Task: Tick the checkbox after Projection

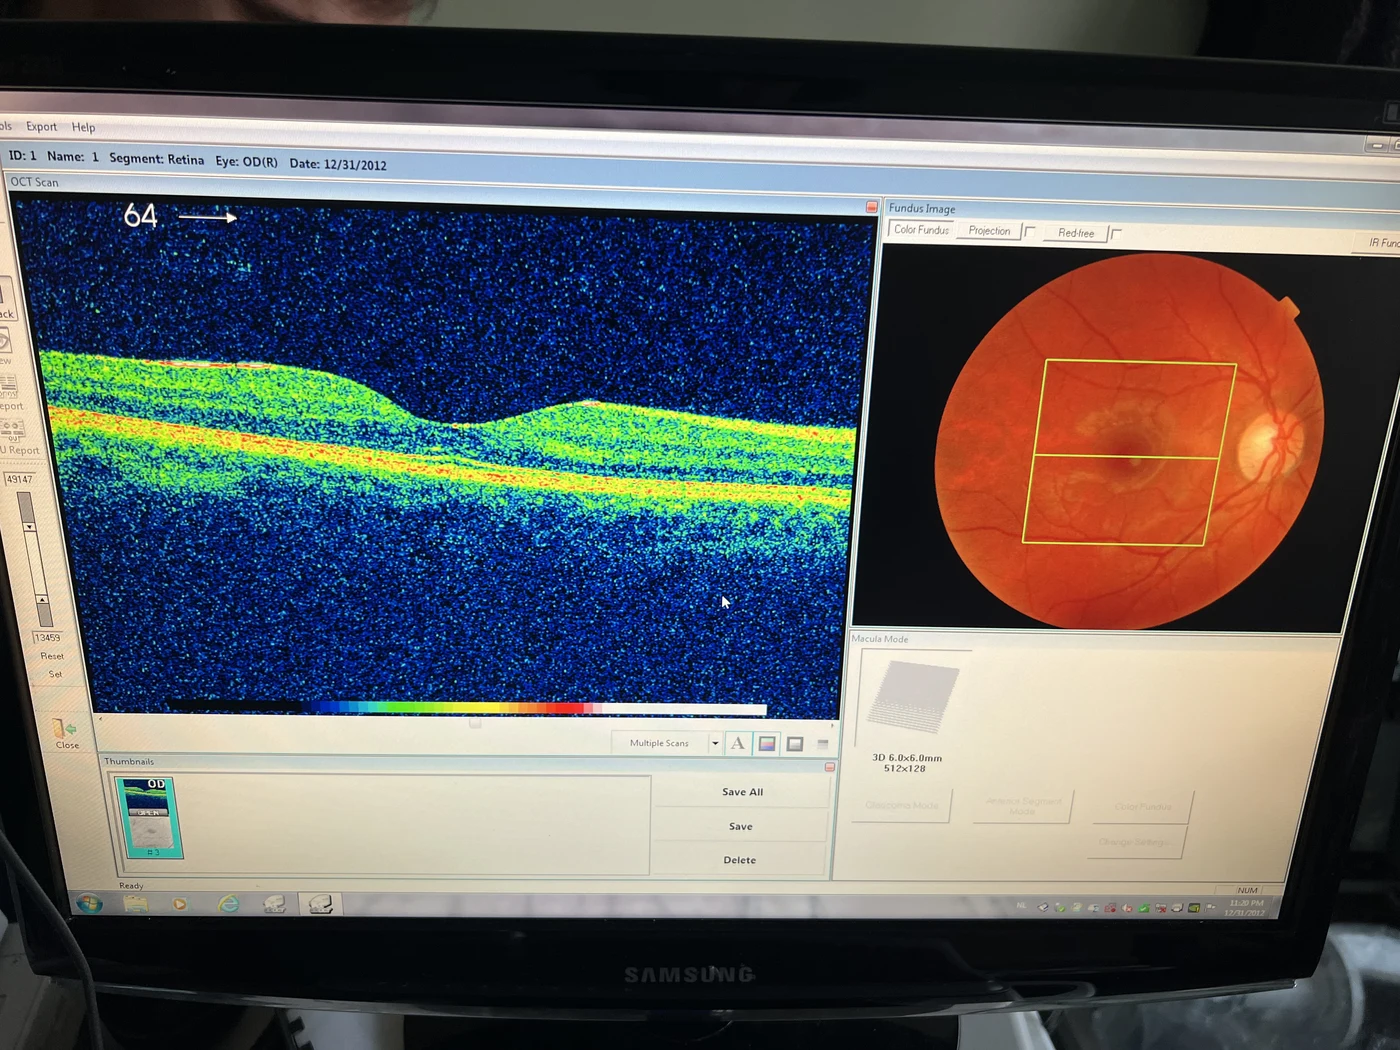Action: tap(1030, 231)
